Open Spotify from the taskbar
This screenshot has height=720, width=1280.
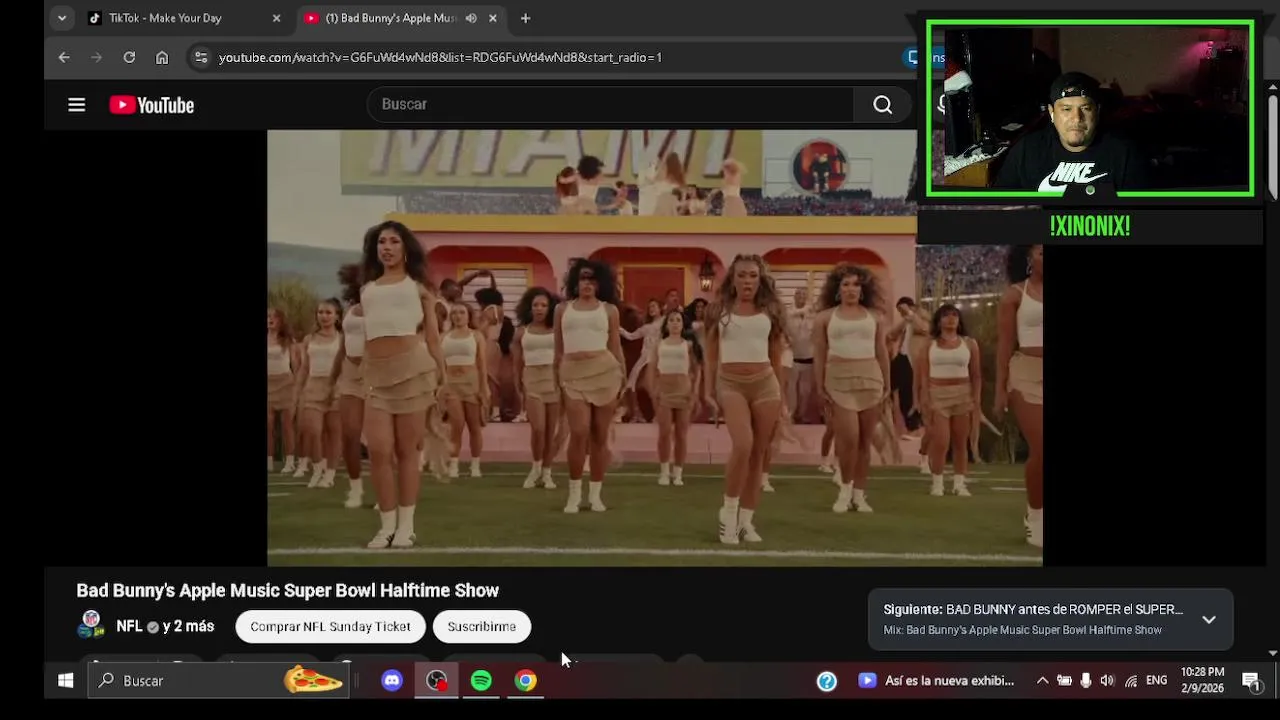(481, 680)
